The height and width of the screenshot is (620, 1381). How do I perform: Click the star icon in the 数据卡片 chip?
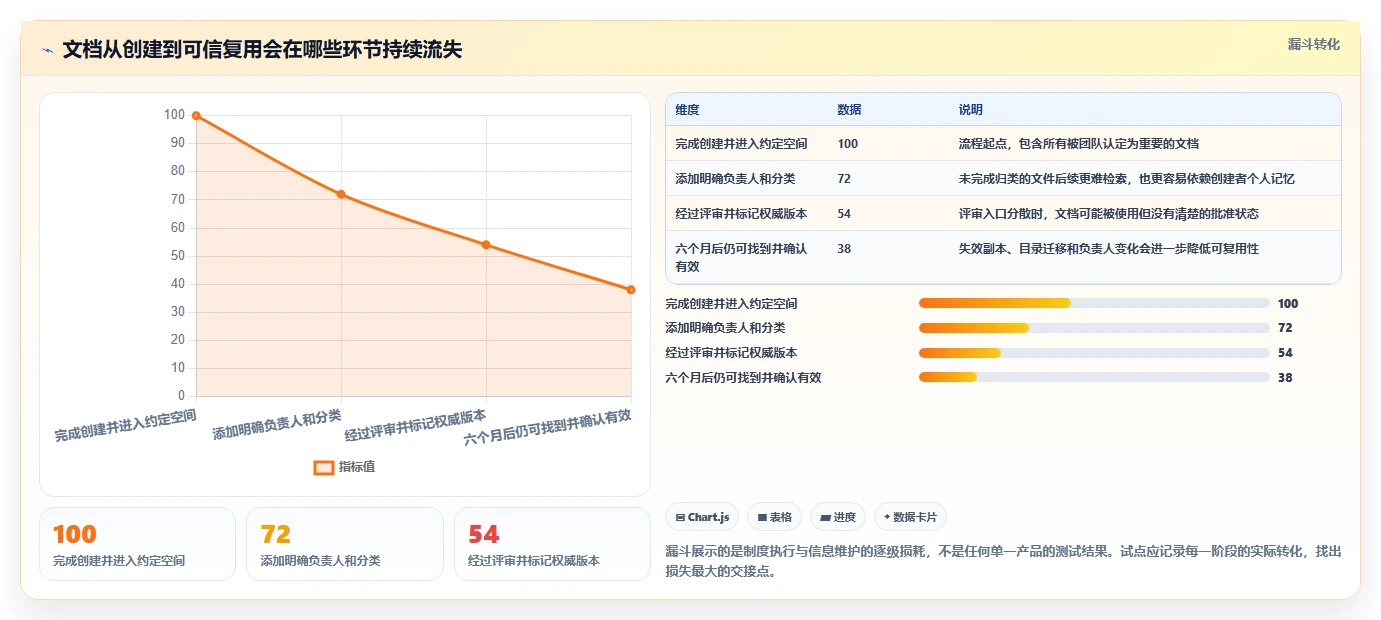(887, 517)
